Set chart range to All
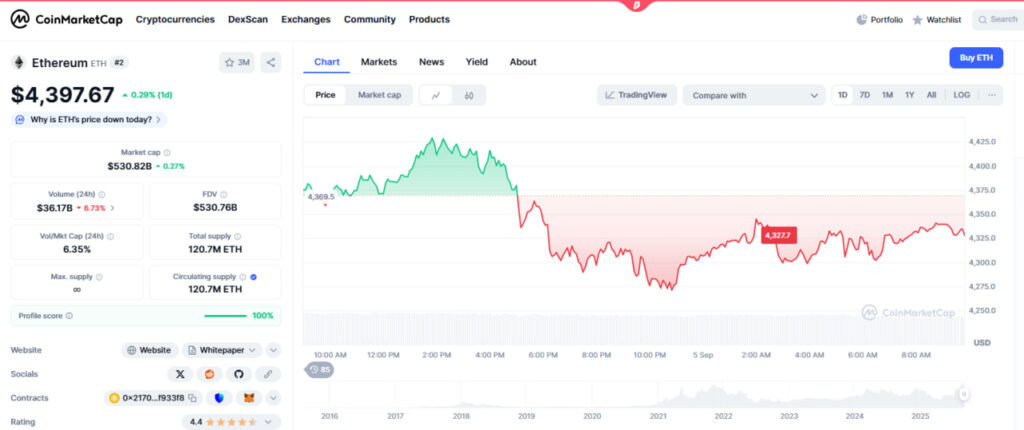1024x430 pixels. click(x=931, y=95)
